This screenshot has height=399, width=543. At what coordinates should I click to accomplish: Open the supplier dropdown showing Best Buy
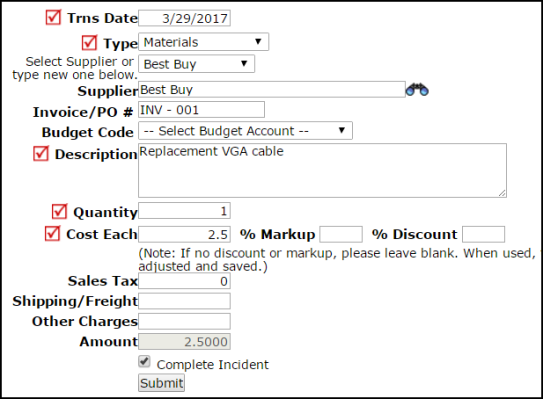196,64
